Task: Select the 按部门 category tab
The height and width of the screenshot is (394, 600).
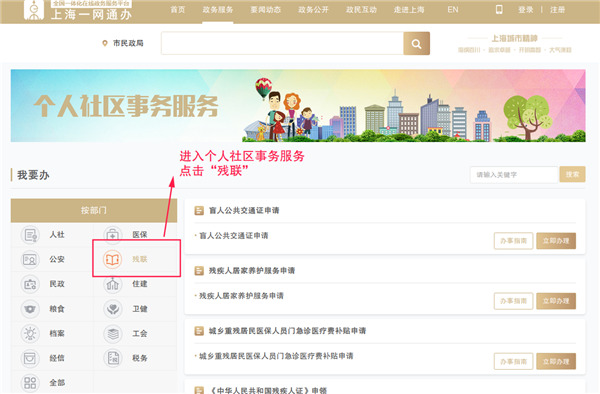Action: 94,210
